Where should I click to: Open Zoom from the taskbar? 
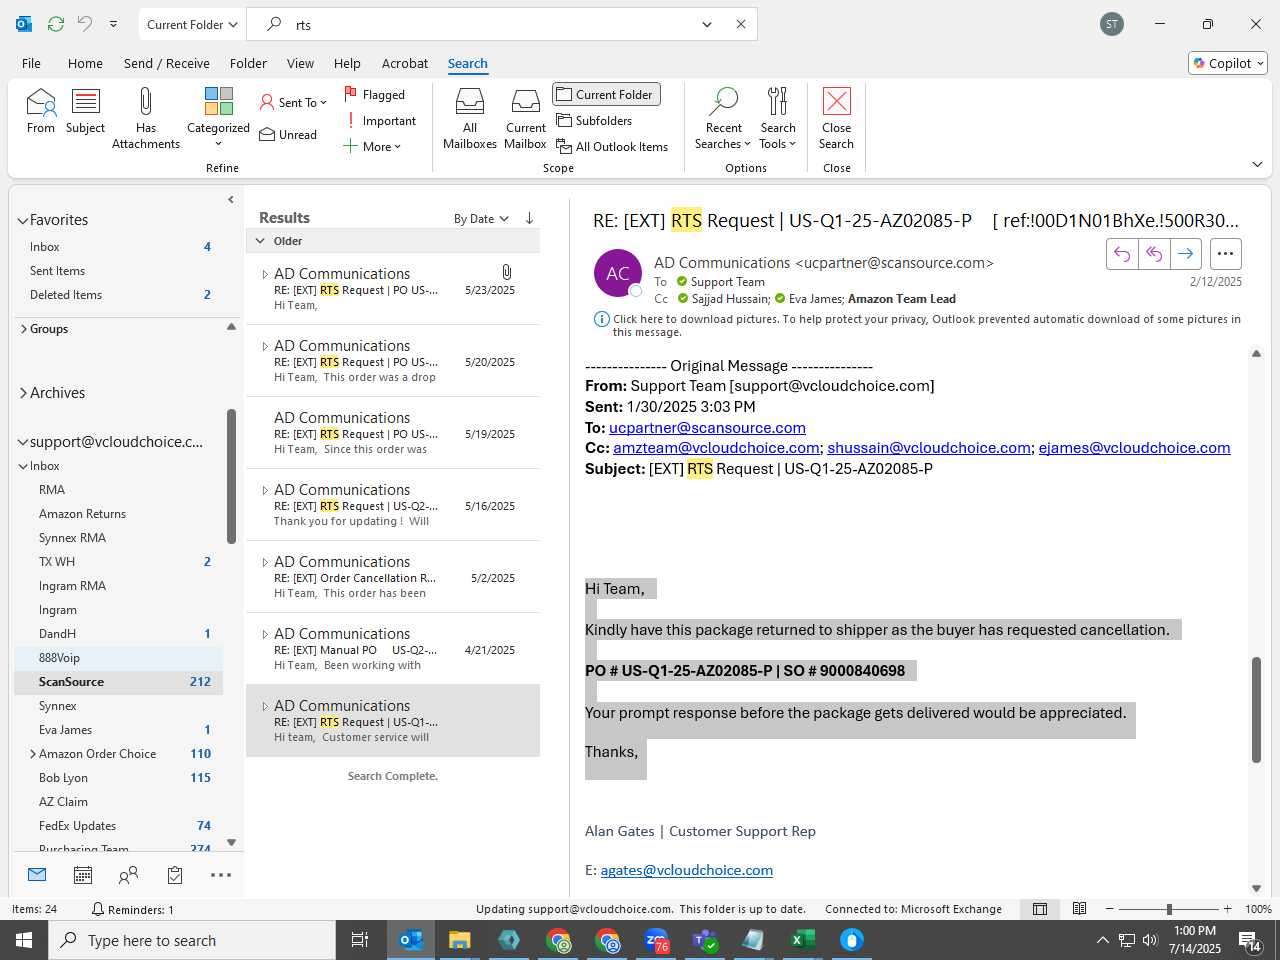(656, 940)
